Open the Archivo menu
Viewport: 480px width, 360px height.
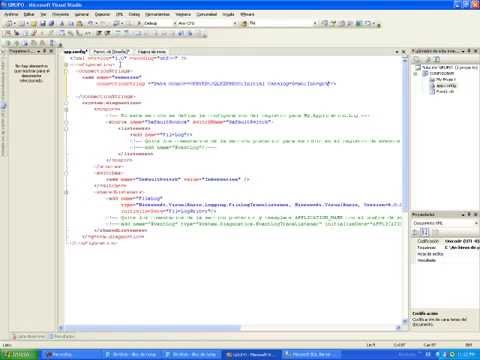11,14
